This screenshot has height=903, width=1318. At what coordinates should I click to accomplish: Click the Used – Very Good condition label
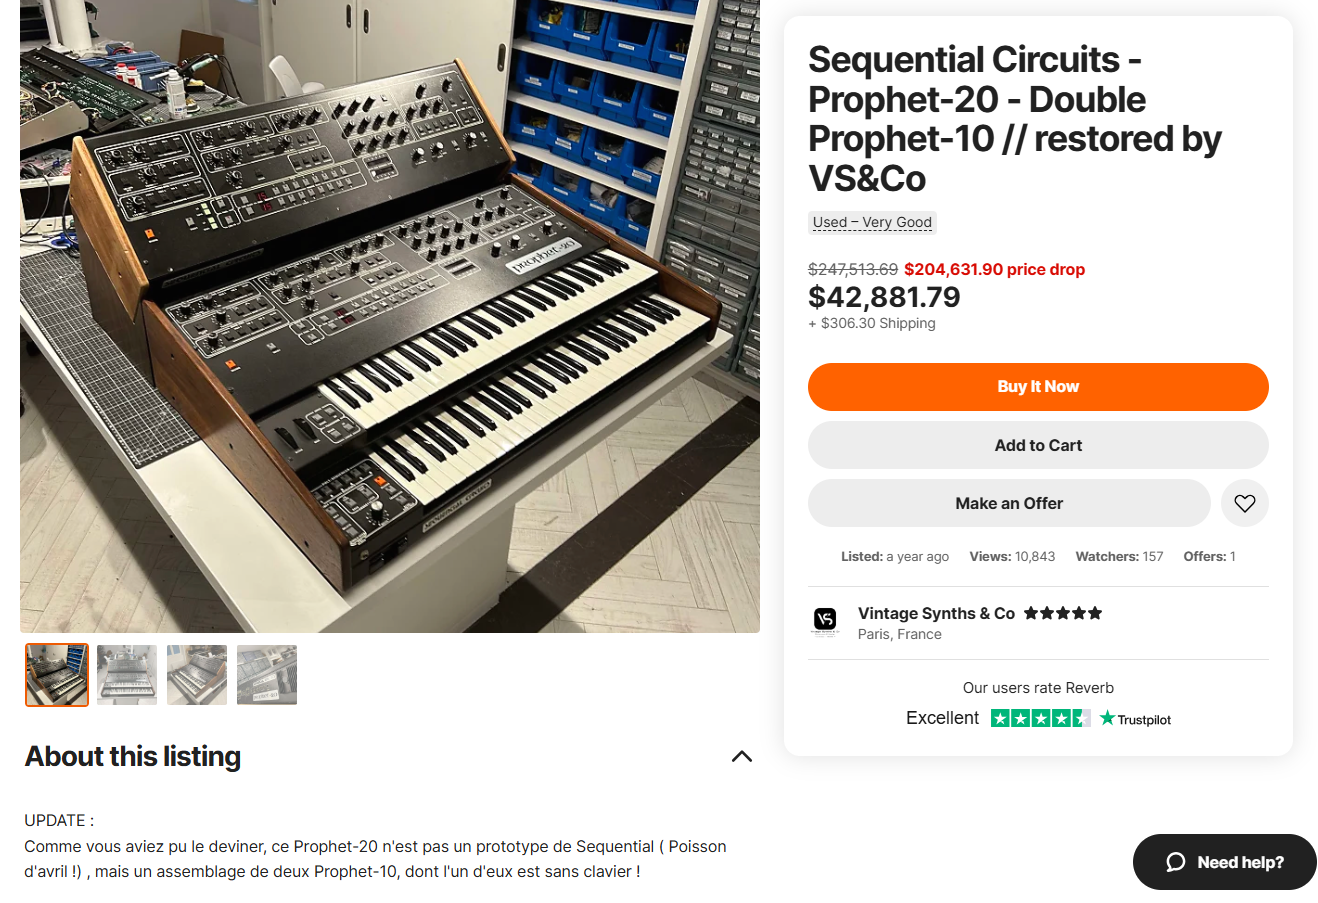(872, 222)
